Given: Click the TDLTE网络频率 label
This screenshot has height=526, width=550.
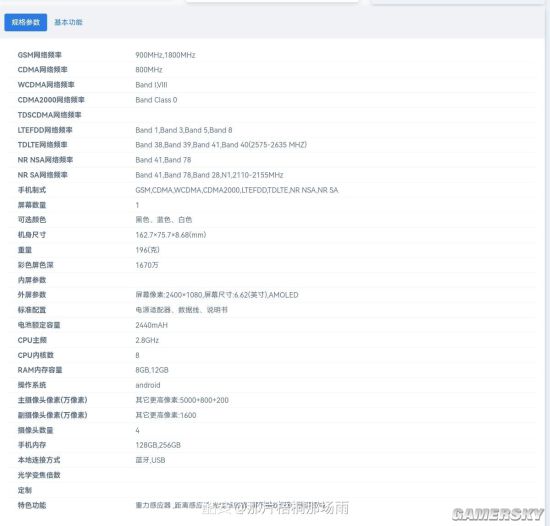Looking at the screenshot, I should tap(42, 145).
